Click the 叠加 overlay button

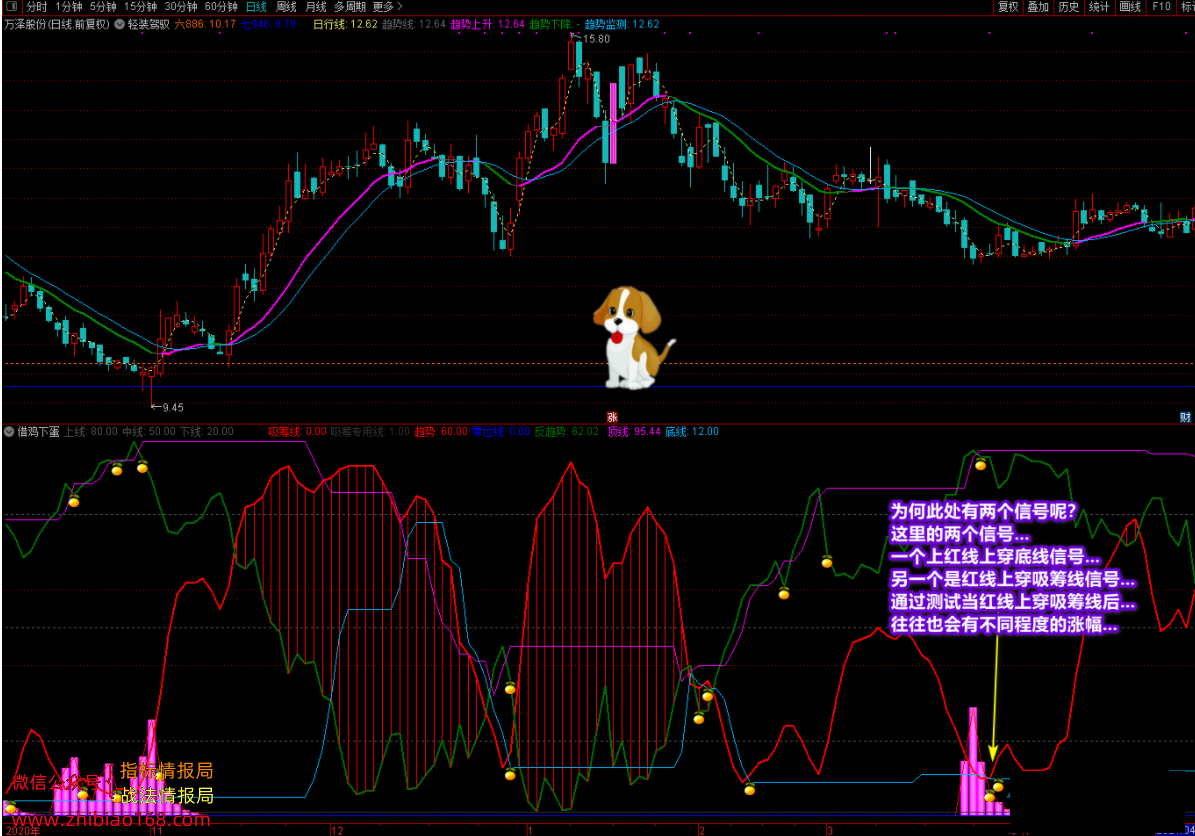1038,7
